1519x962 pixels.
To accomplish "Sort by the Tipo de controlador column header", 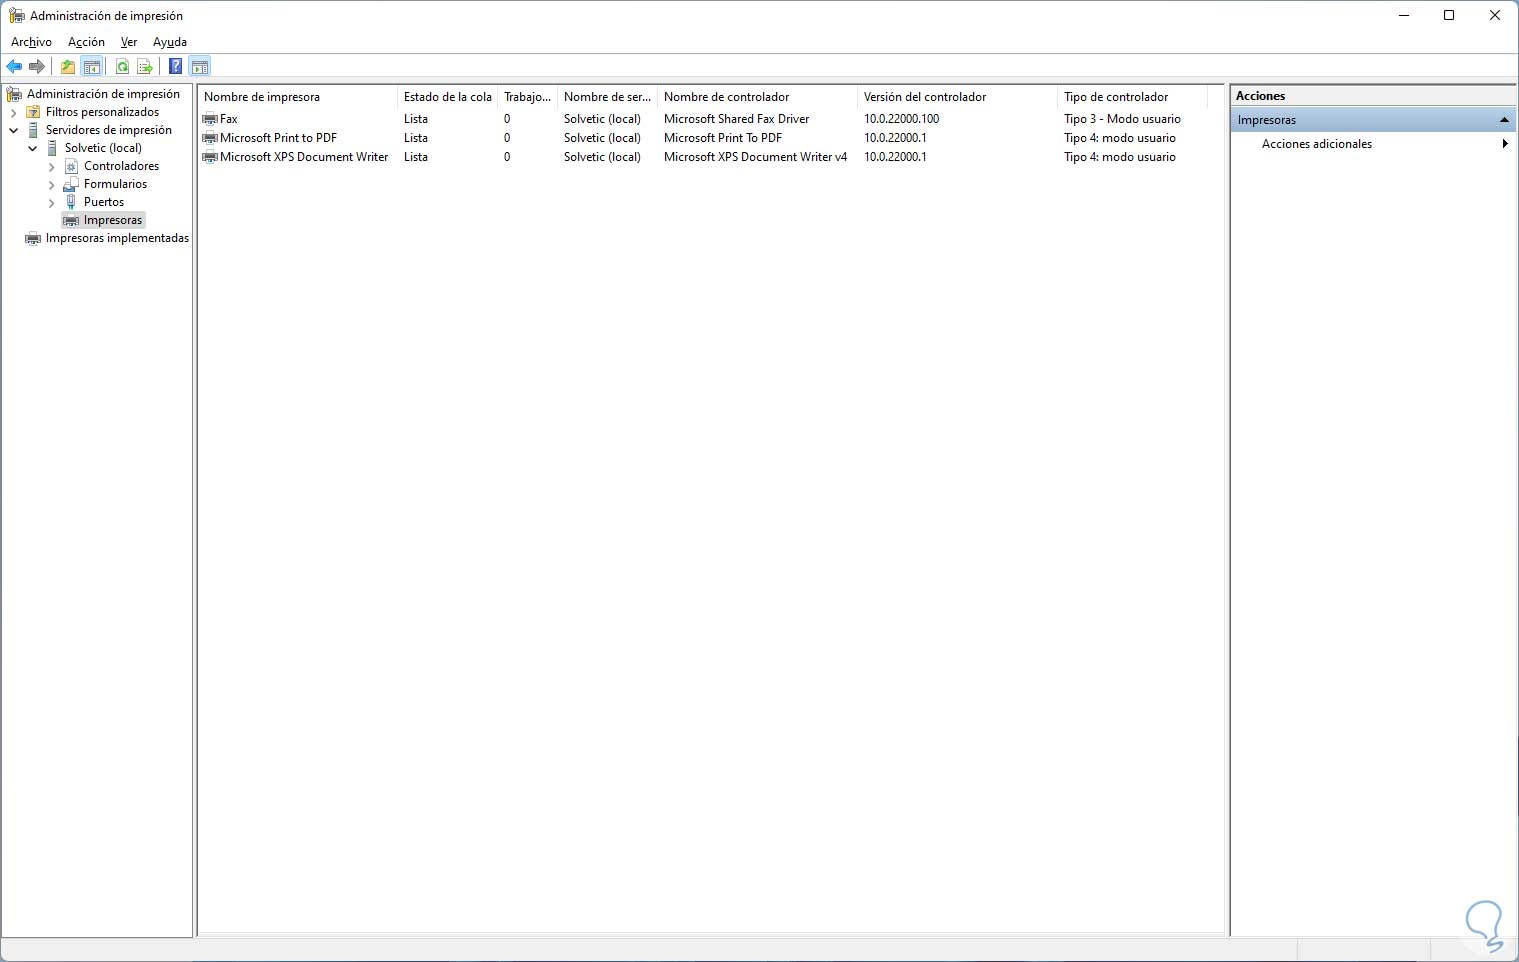I will point(1133,97).
